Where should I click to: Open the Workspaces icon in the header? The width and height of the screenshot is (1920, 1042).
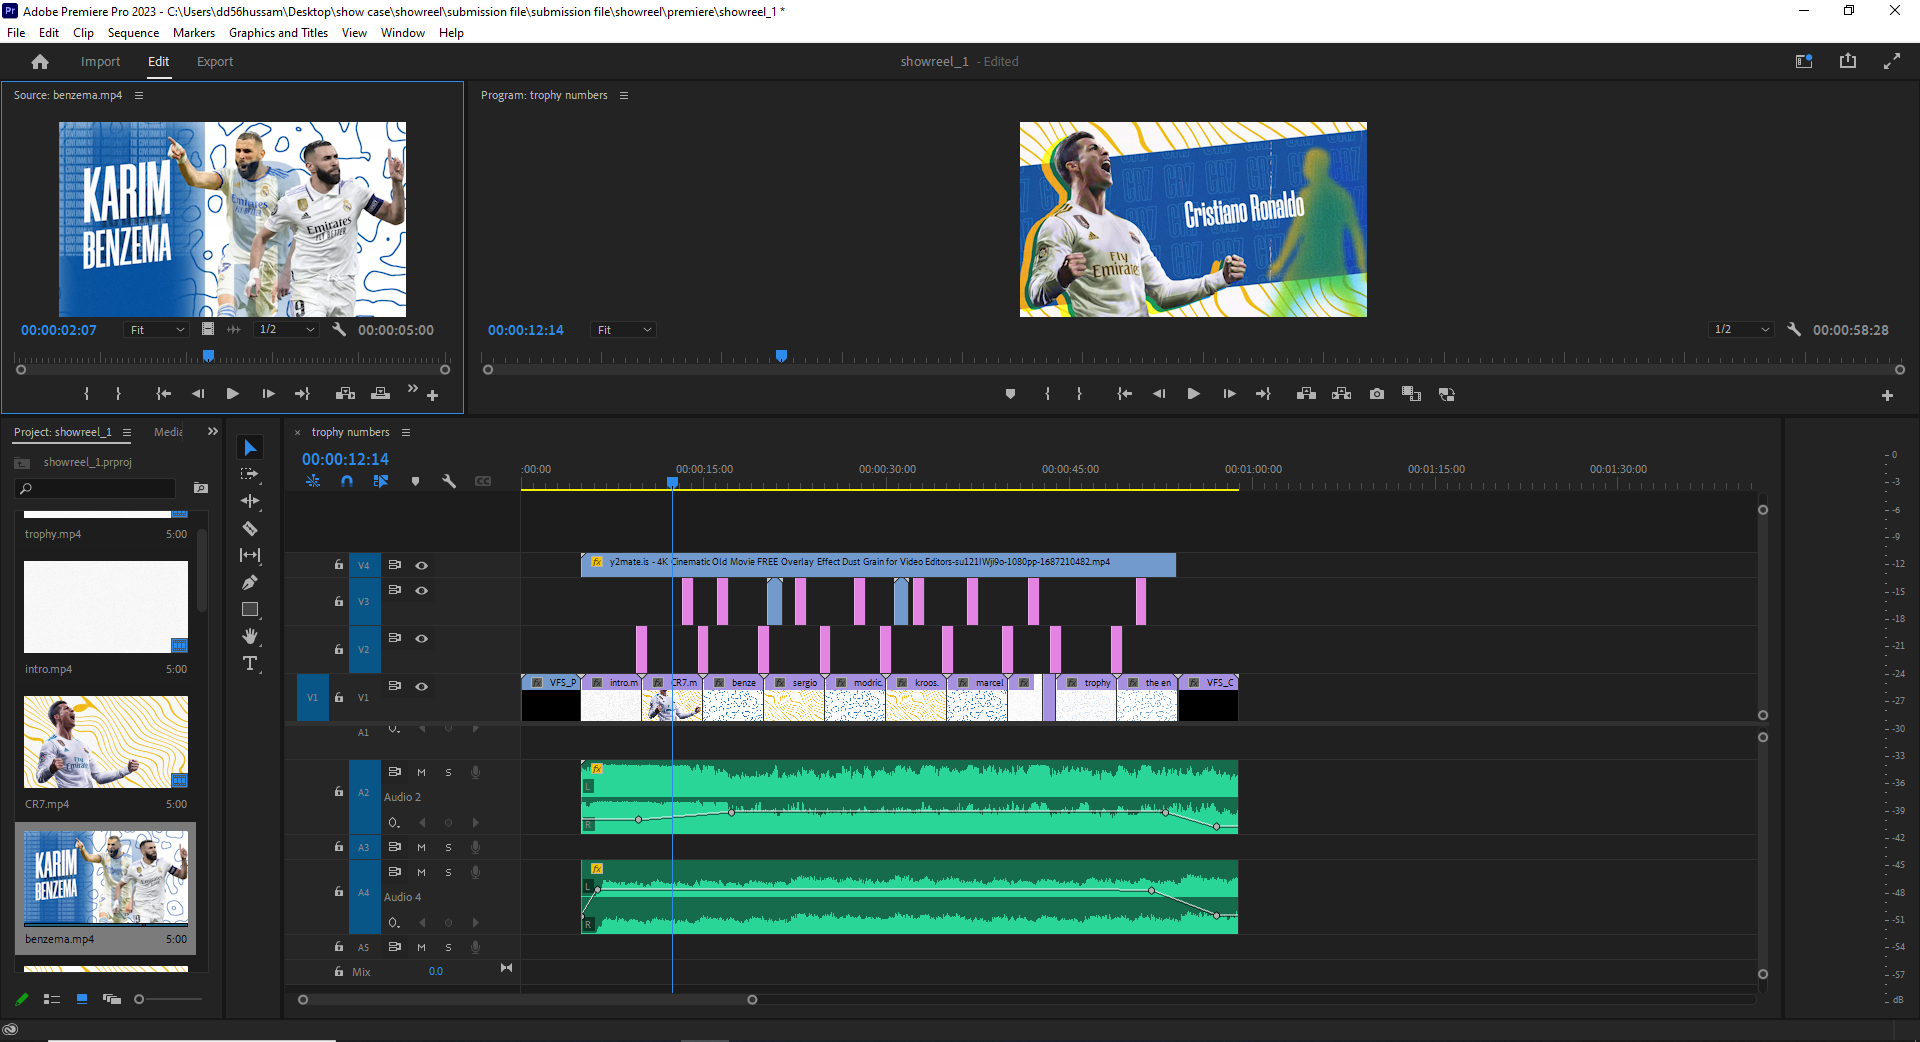[1804, 61]
